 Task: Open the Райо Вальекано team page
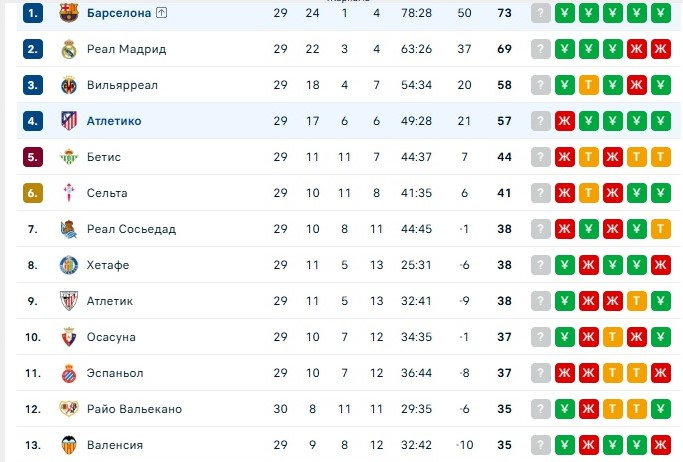point(134,409)
